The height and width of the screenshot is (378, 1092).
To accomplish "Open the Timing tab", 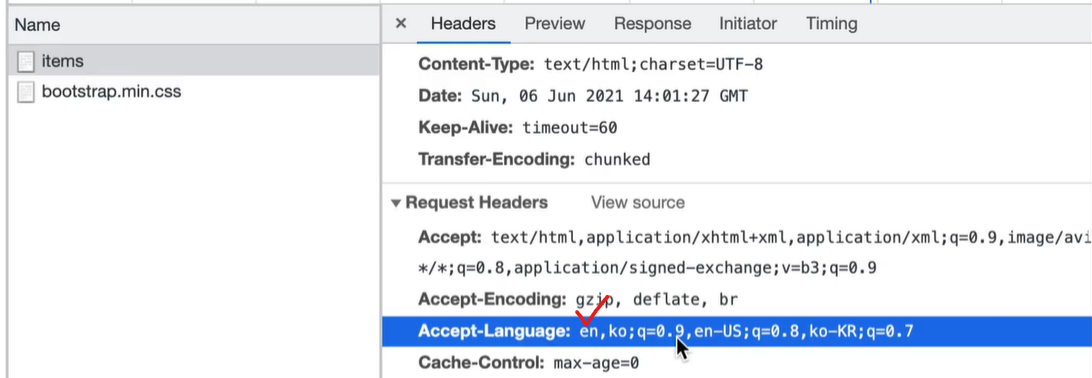I will point(832,24).
